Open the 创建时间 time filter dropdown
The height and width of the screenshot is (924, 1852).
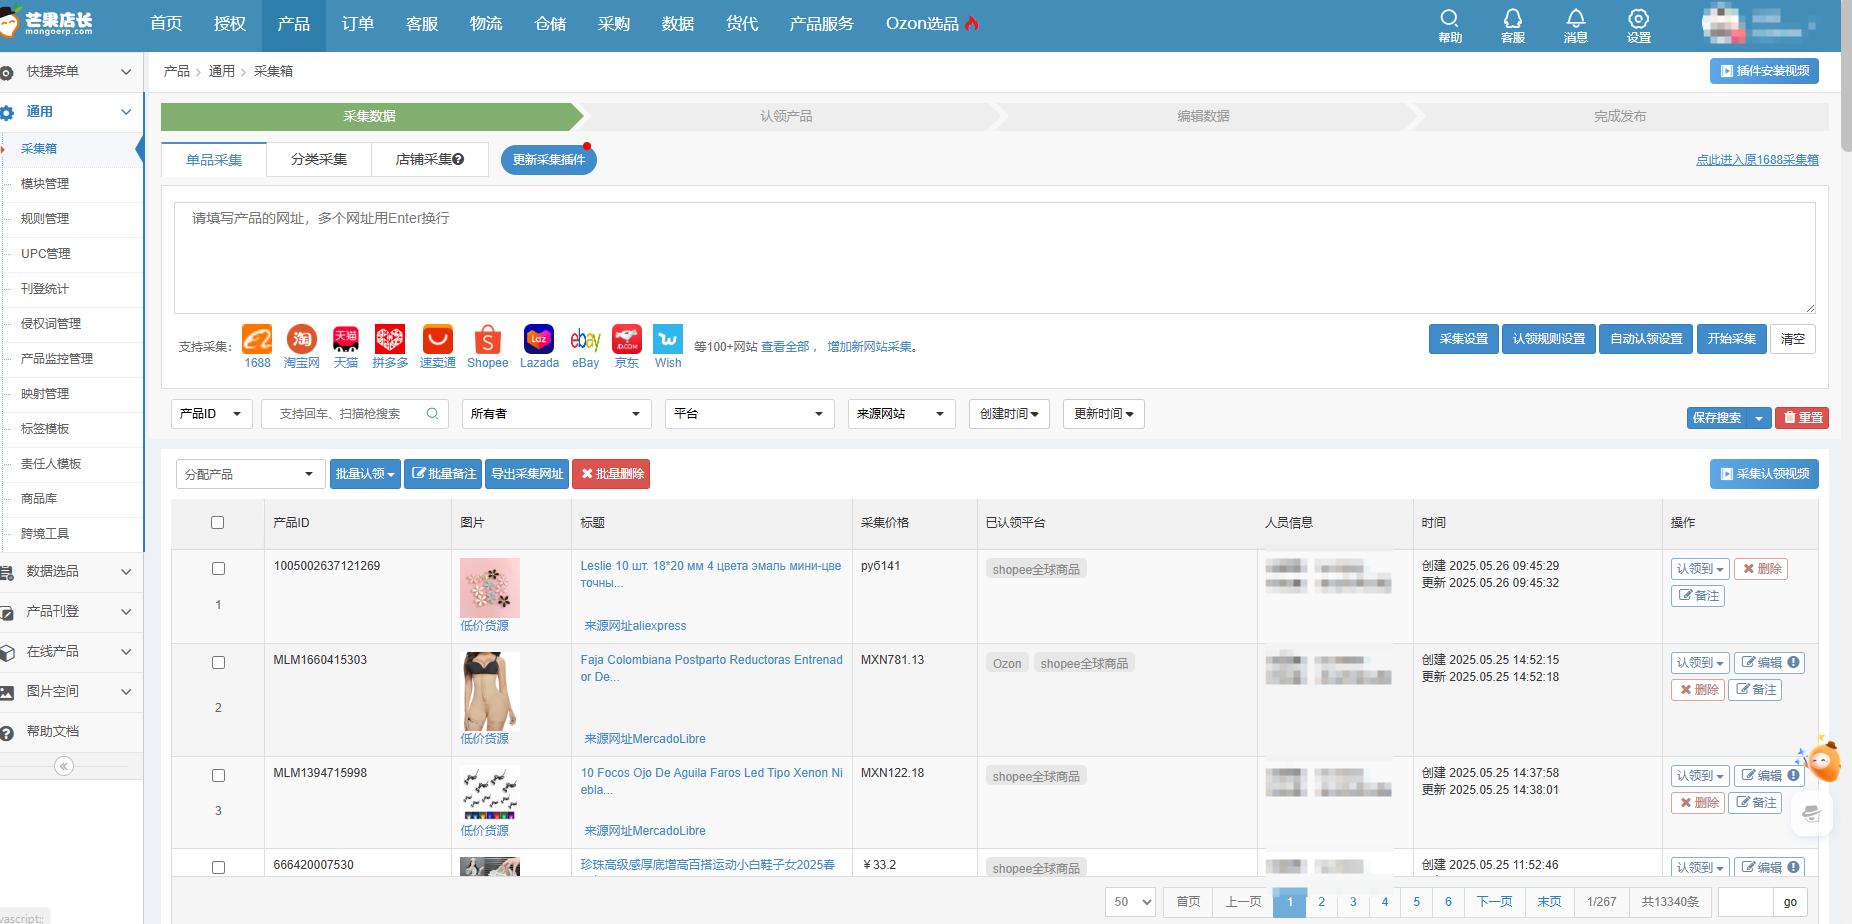[1008, 413]
